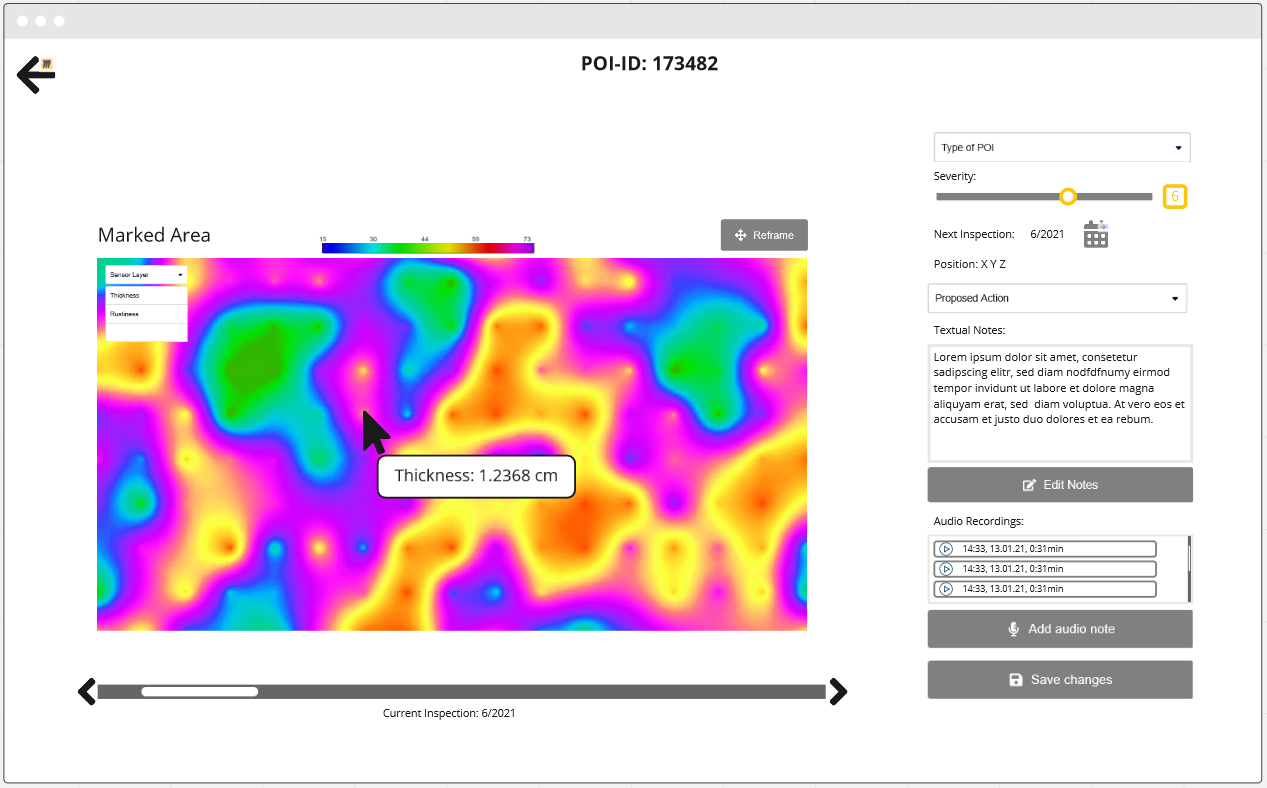Image resolution: width=1267 pixels, height=788 pixels.
Task: Save changes to this POI
Action: [x=1060, y=680]
